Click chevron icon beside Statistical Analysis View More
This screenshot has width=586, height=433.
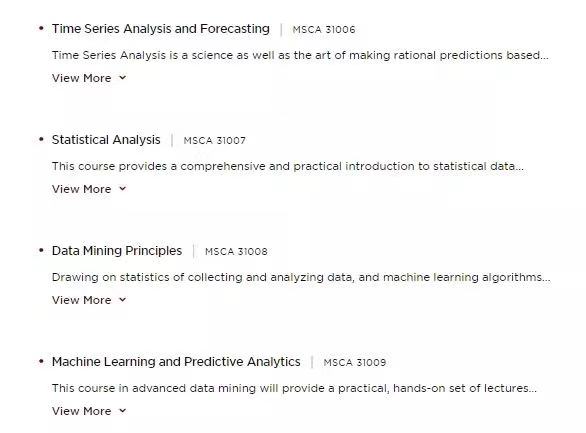(x=123, y=189)
